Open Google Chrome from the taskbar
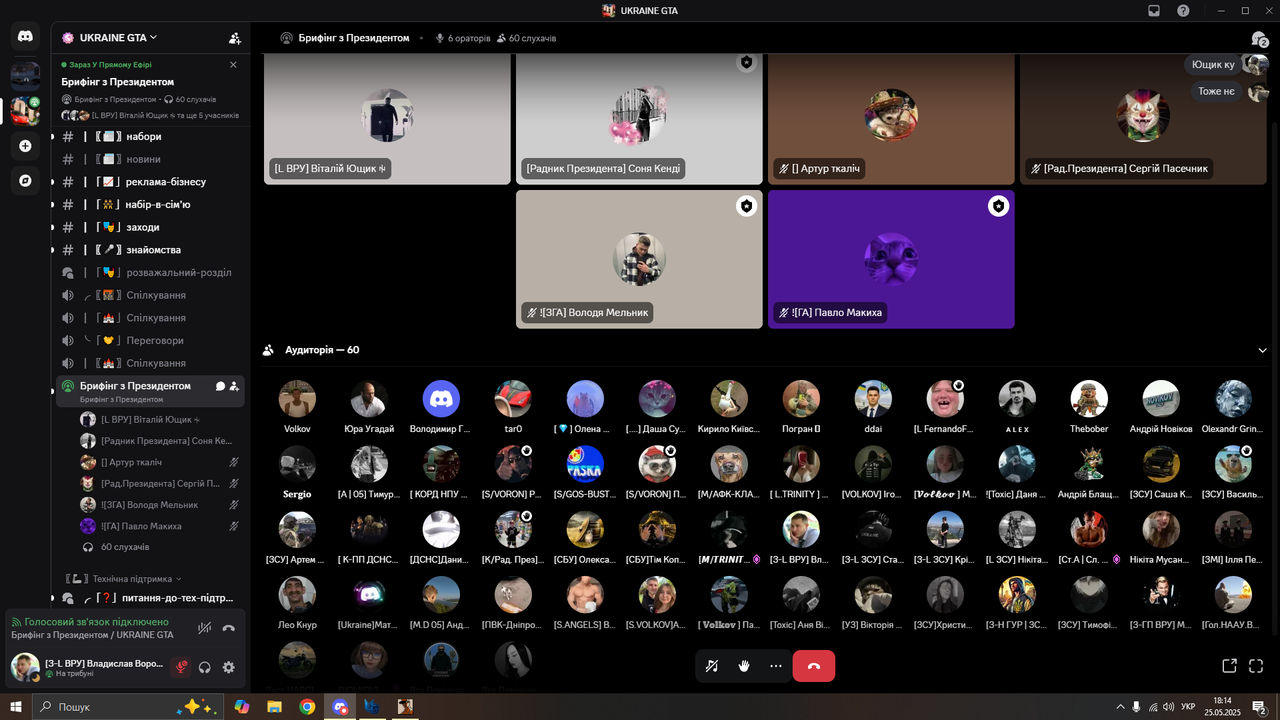 (x=307, y=707)
